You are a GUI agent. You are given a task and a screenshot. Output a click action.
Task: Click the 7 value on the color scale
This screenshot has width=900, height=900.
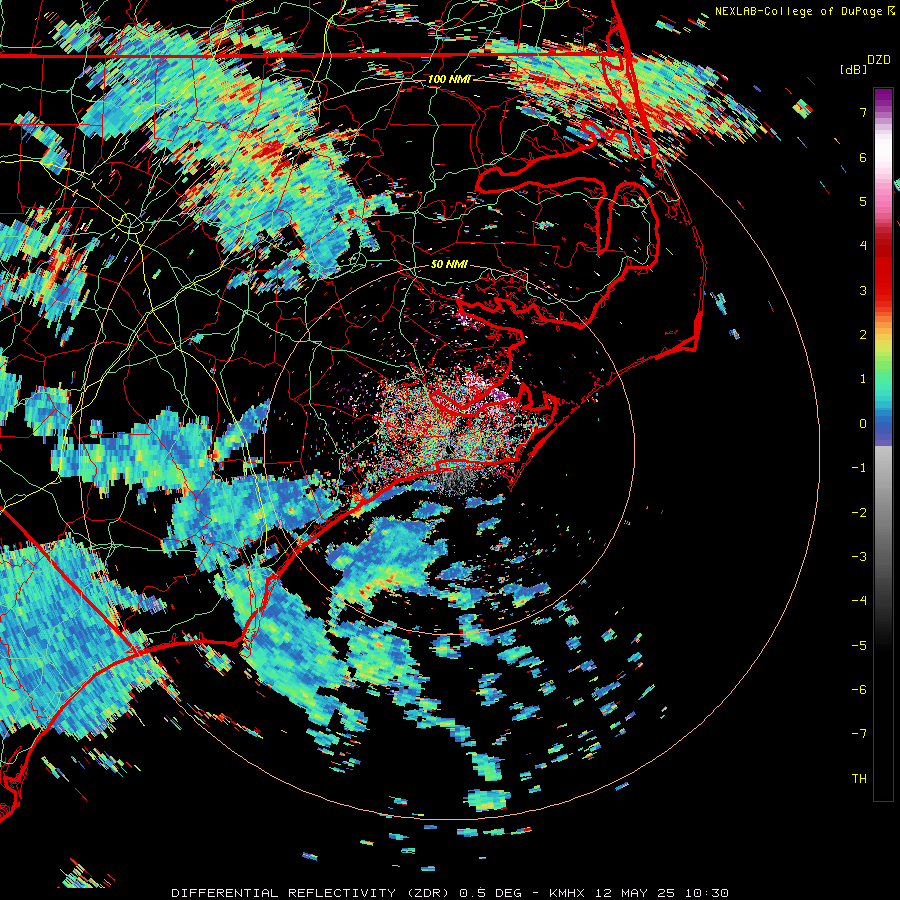(863, 112)
